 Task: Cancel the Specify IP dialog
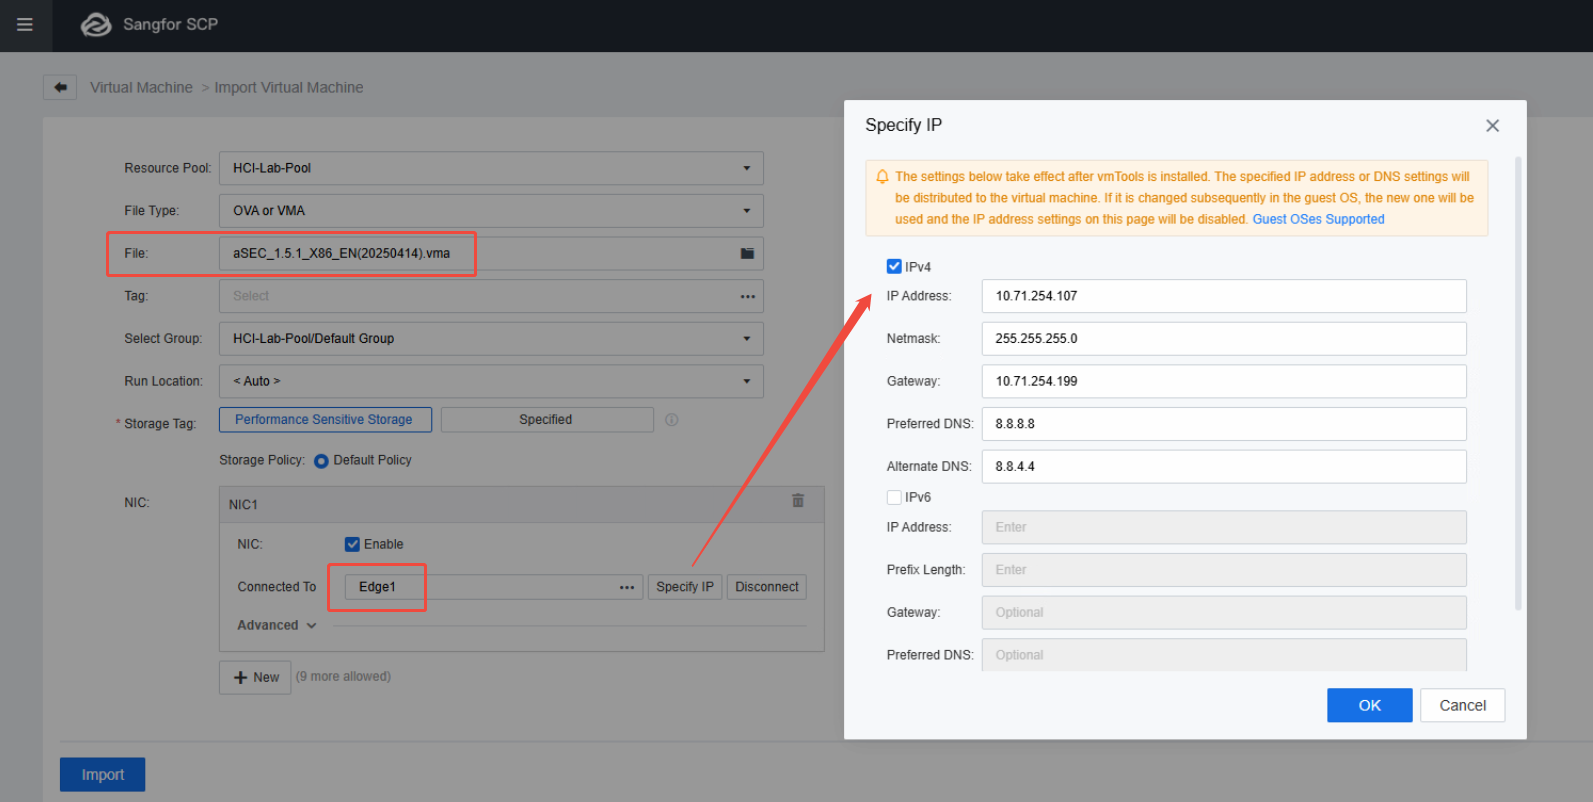(1462, 705)
